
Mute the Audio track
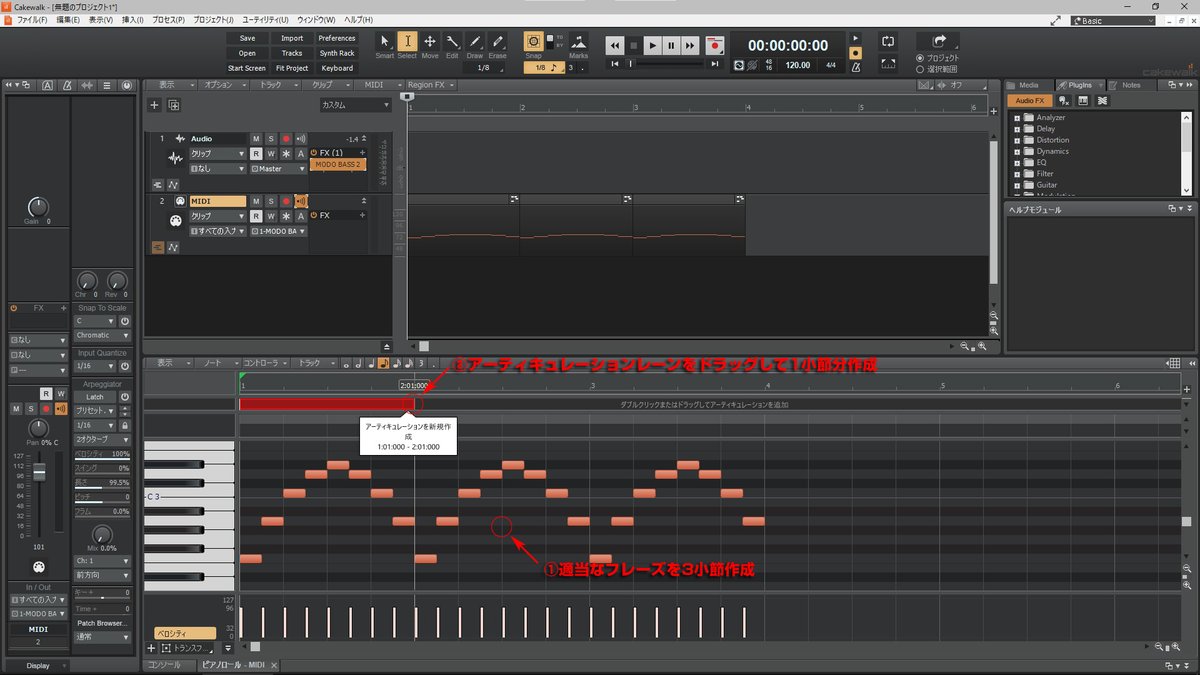coord(256,139)
